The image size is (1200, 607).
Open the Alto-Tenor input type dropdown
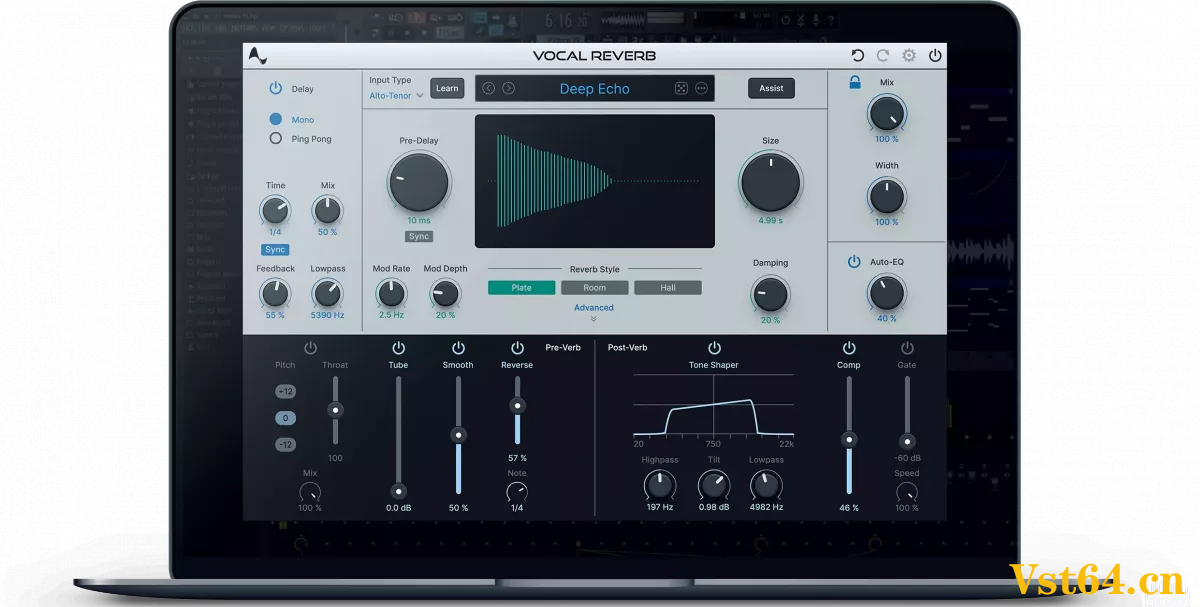pyautogui.click(x=396, y=95)
